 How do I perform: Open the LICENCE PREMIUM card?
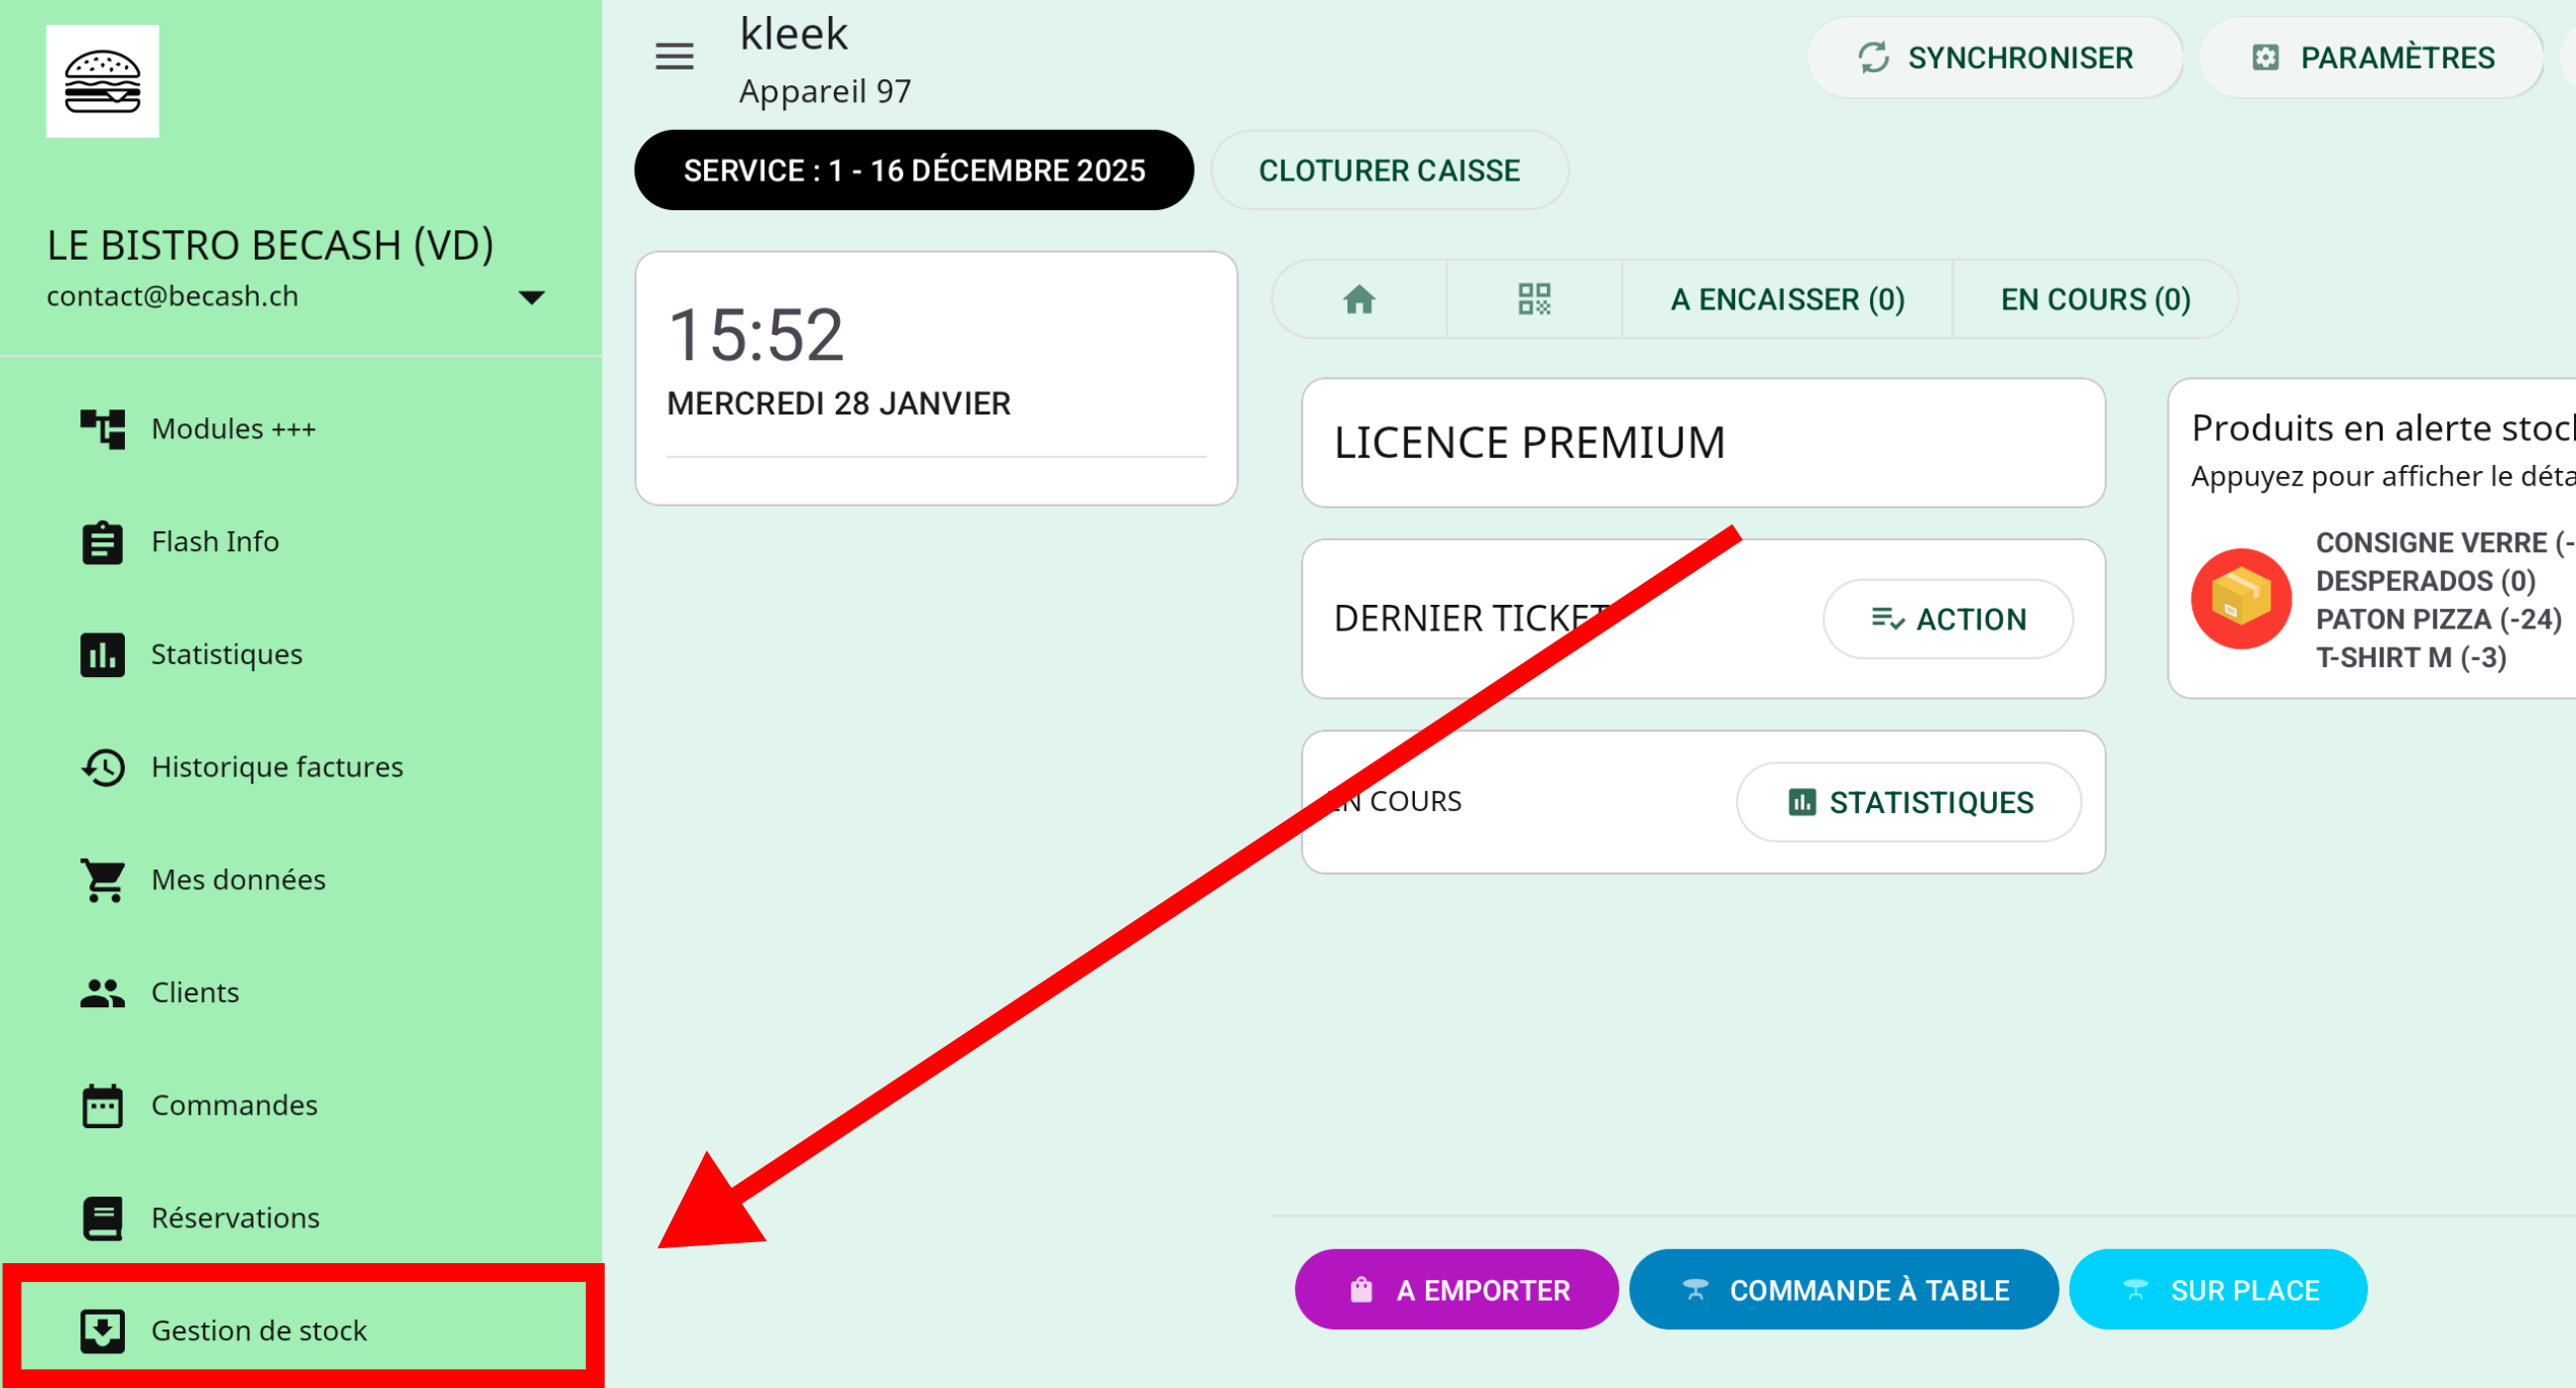[1702, 443]
